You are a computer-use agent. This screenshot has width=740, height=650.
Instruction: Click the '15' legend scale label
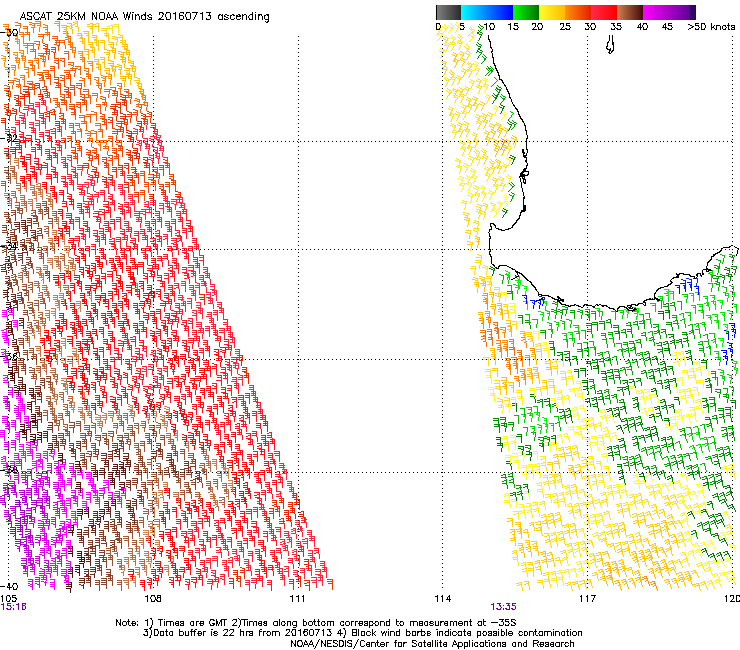pyautogui.click(x=513, y=27)
